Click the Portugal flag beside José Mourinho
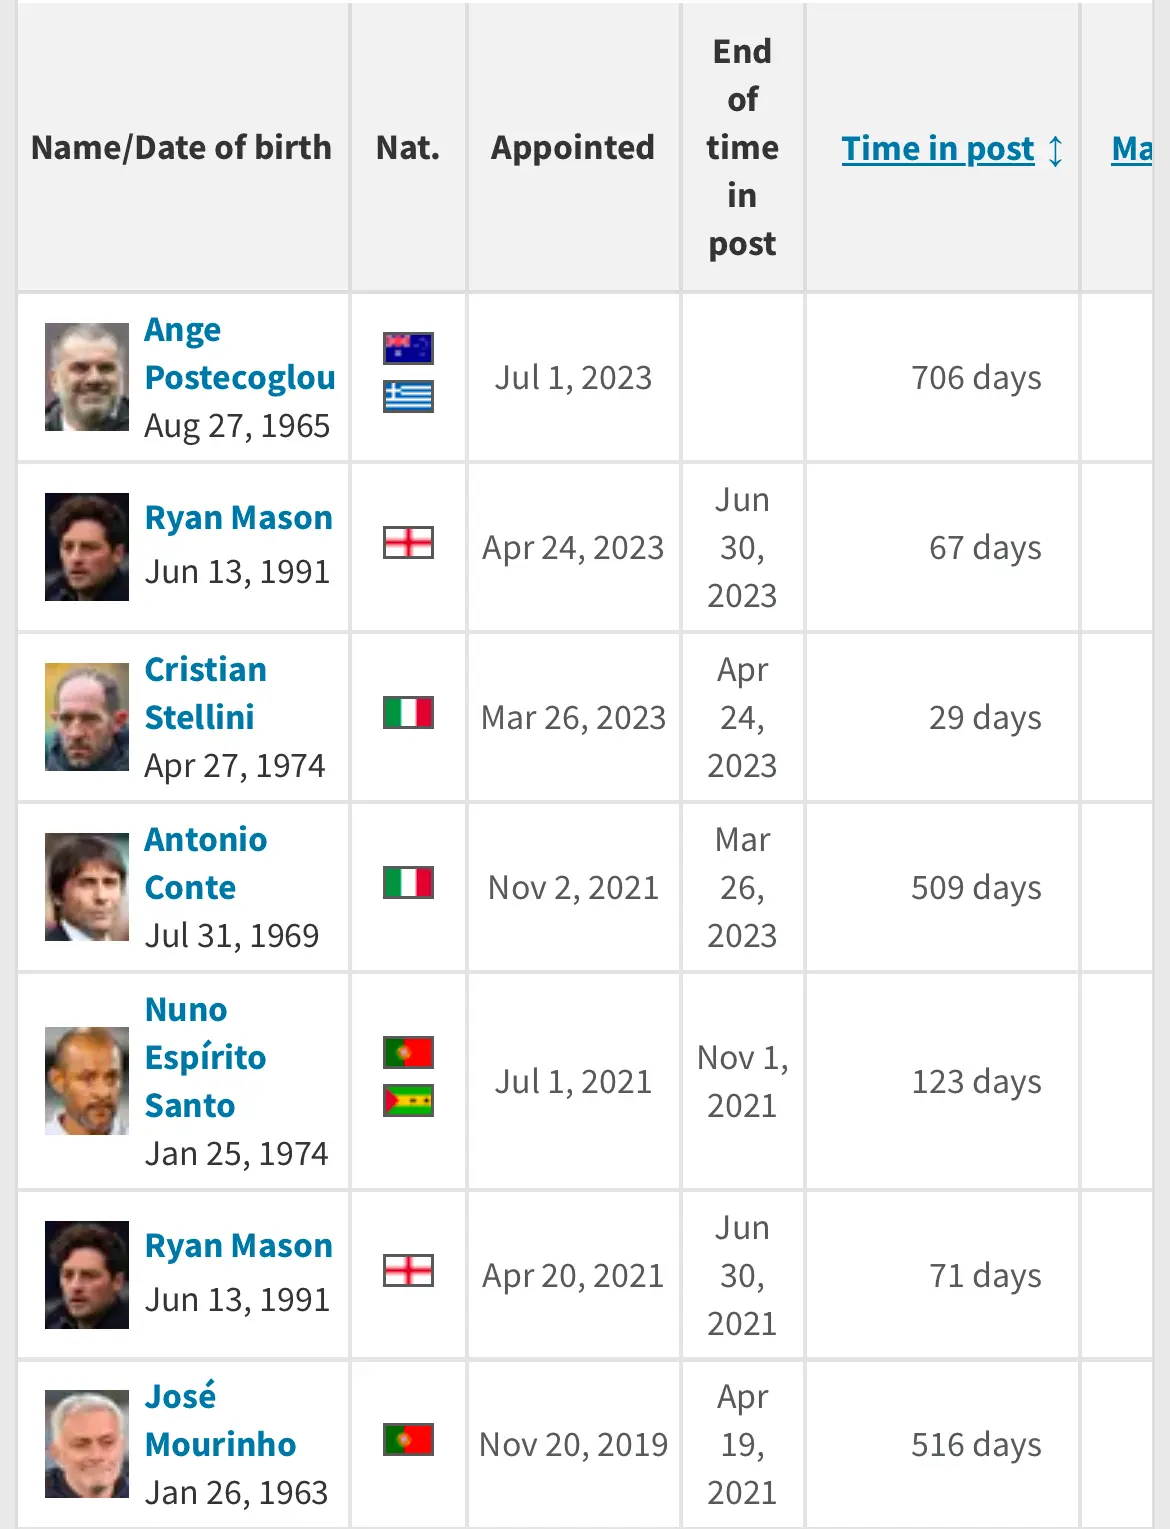The image size is (1170, 1529). (x=408, y=1440)
